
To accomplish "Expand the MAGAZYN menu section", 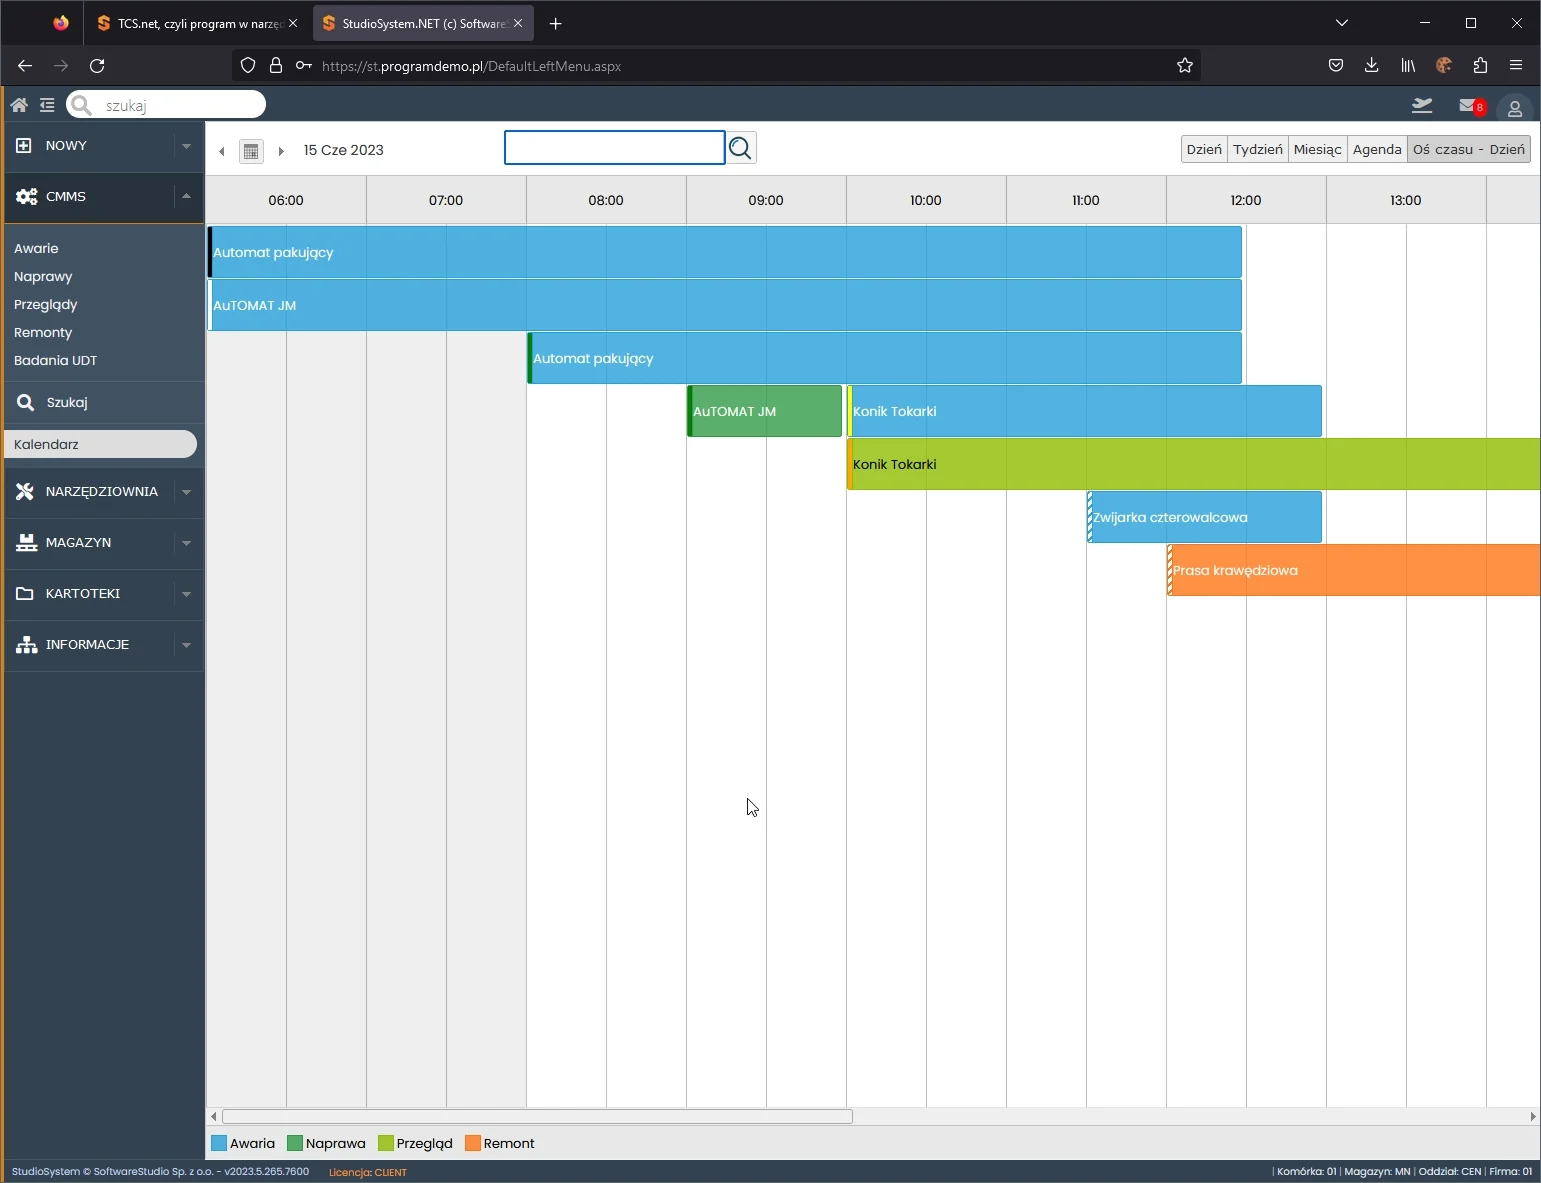I will point(186,543).
